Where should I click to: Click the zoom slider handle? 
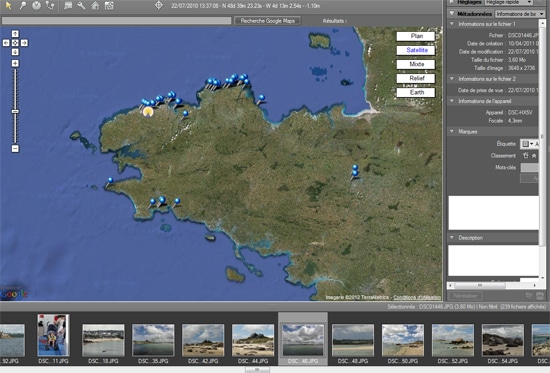pos(15,111)
